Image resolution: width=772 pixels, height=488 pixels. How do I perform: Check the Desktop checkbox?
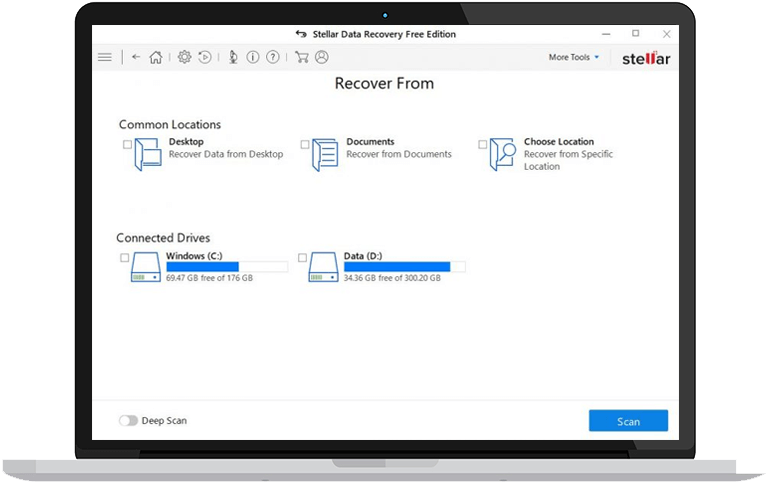click(x=128, y=144)
